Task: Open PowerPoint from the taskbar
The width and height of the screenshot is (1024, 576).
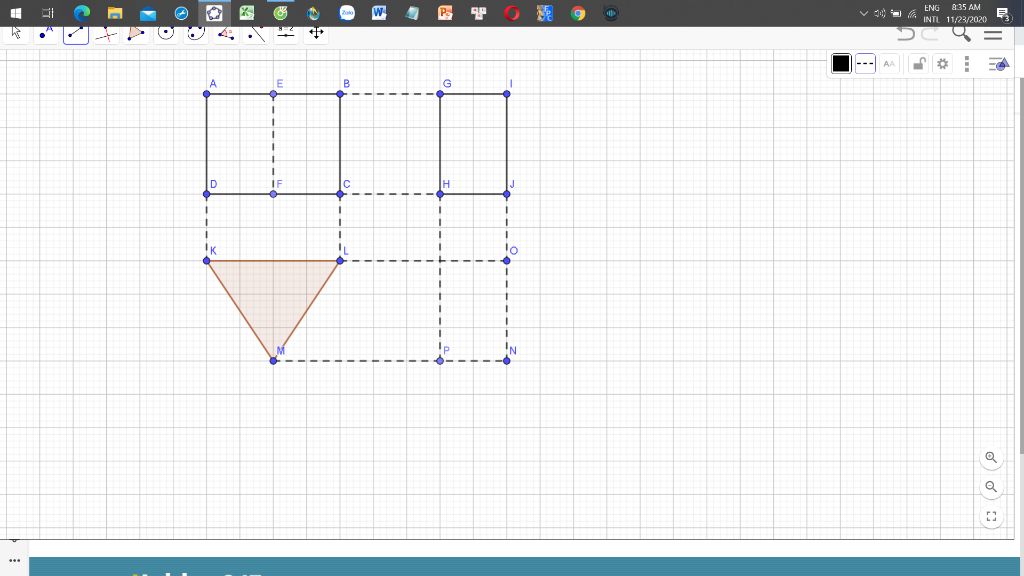Action: [445, 13]
